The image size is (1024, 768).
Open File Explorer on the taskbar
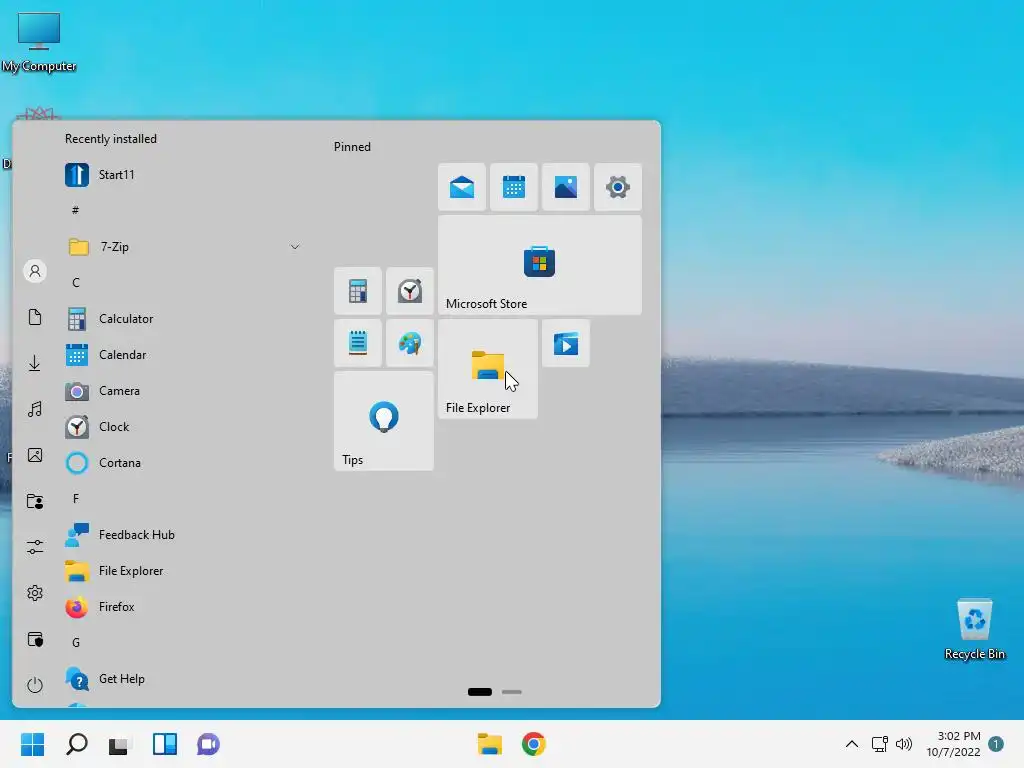(490, 744)
